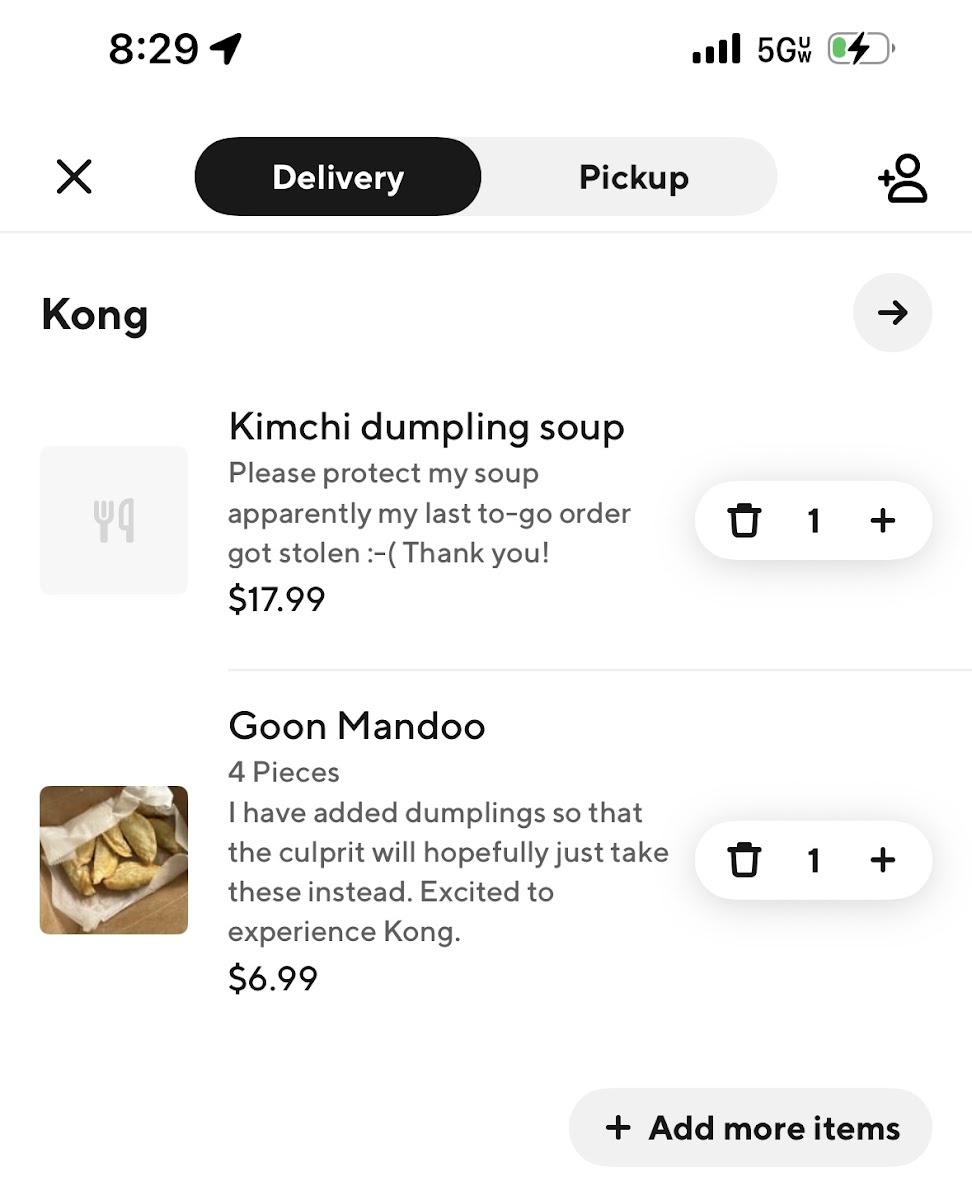Edit the soup special instructions note
972x1200 pixels.
click(429, 513)
